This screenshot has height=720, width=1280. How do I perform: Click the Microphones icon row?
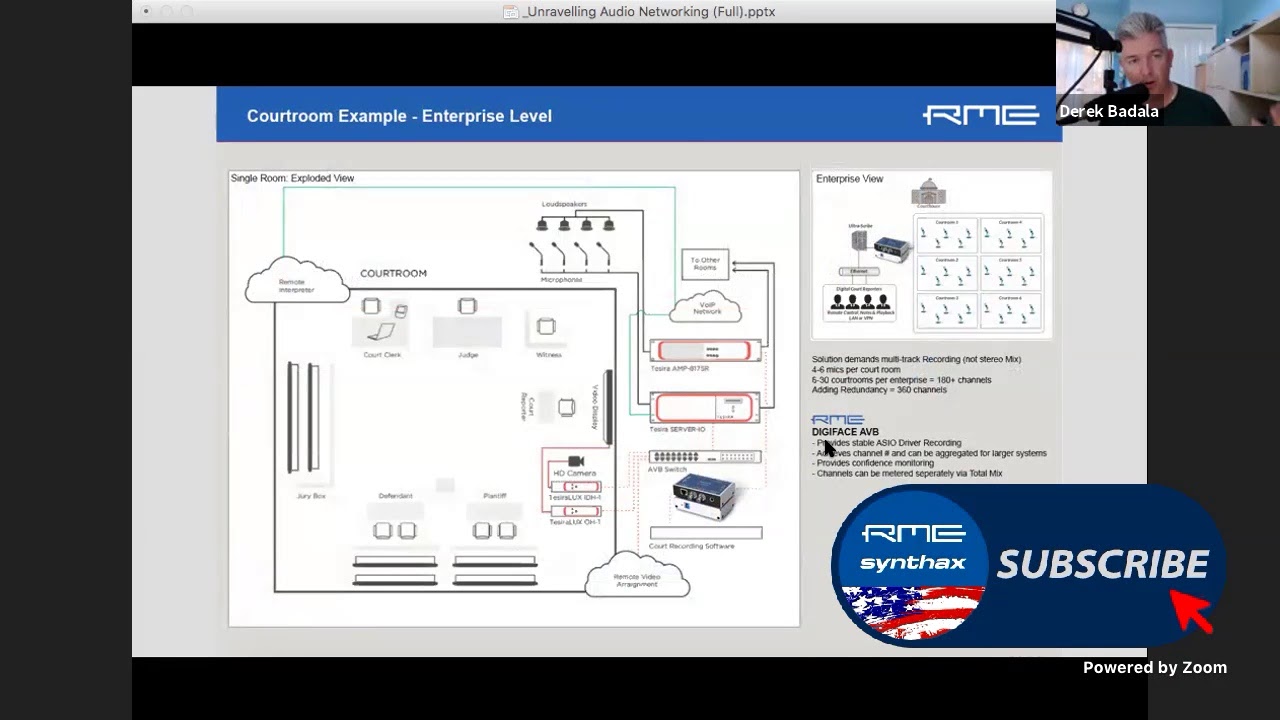(x=569, y=254)
